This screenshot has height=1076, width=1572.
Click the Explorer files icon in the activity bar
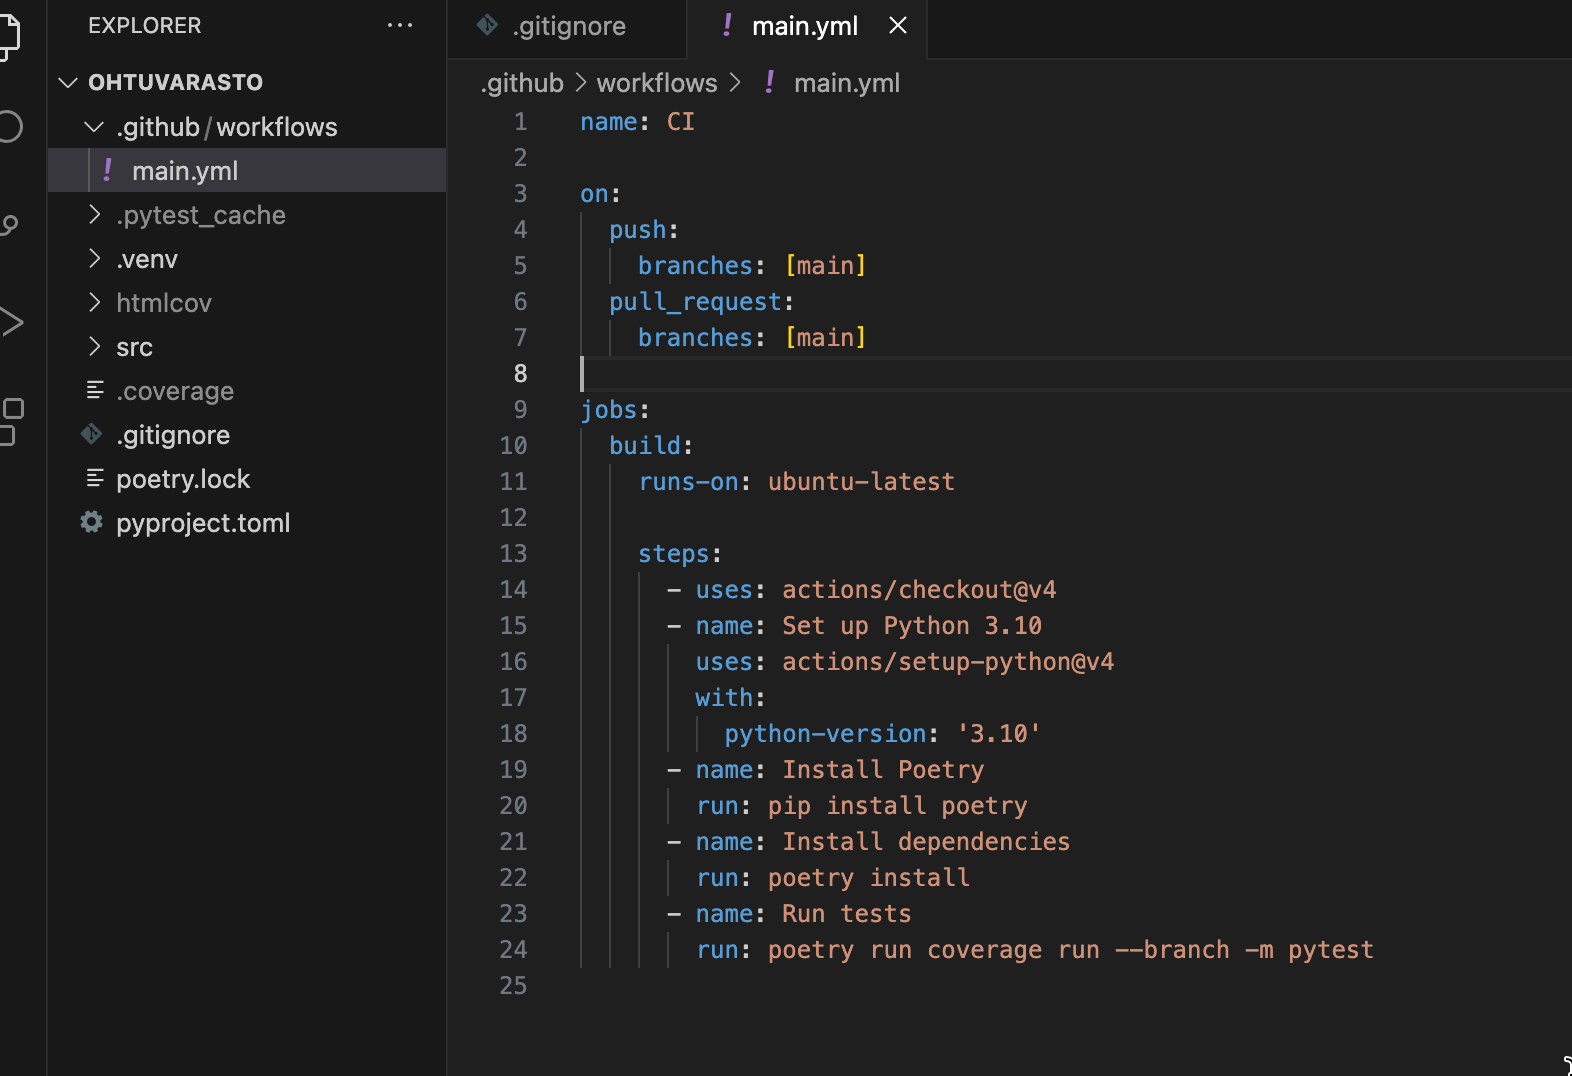[x=8, y=36]
